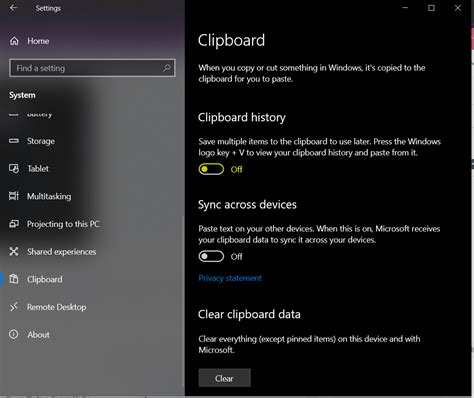
Task: Click the About info icon
Action: coord(14,334)
